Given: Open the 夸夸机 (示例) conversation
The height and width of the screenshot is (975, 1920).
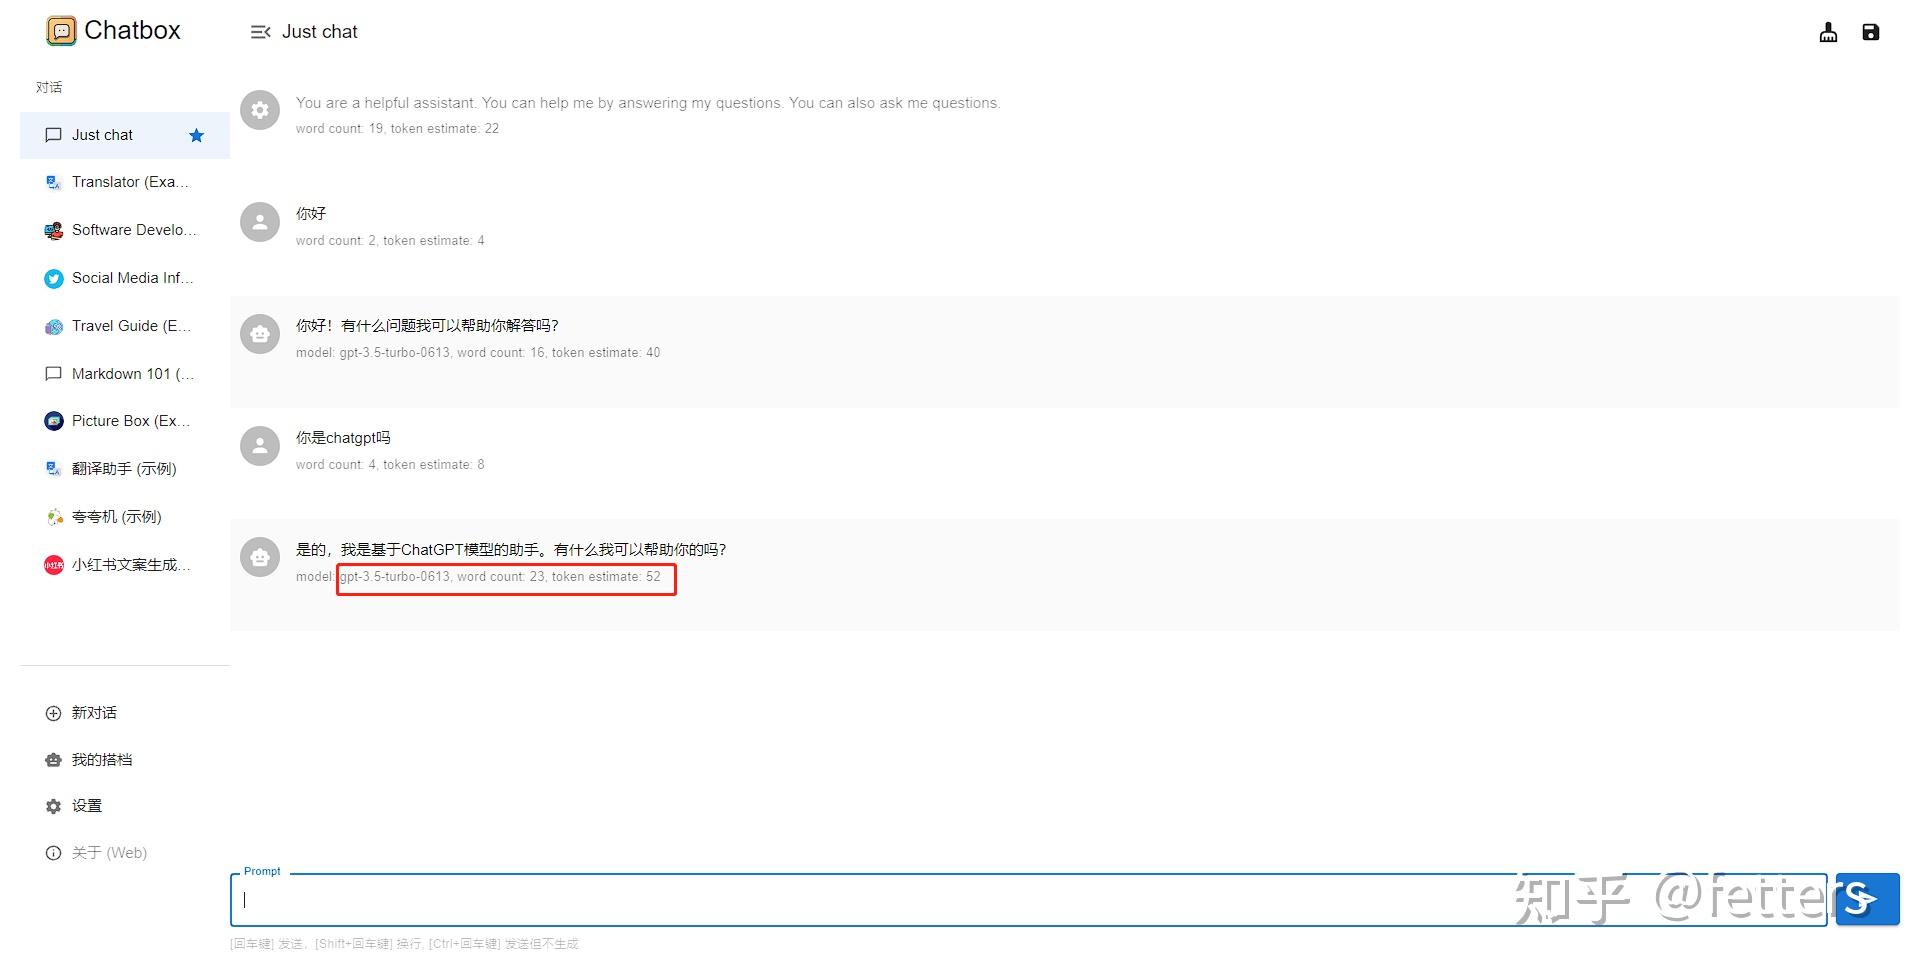Looking at the screenshot, I should tap(125, 517).
